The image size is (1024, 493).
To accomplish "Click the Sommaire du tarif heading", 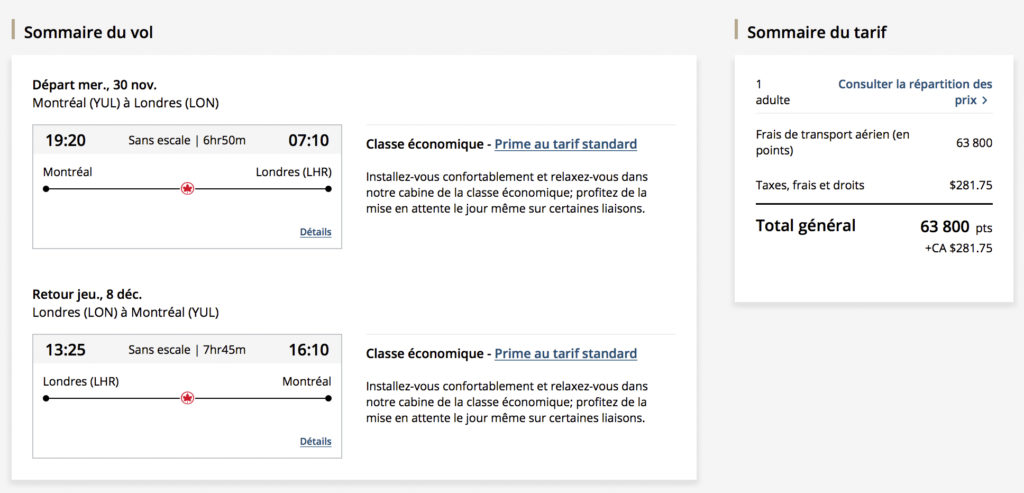I will pos(816,32).
